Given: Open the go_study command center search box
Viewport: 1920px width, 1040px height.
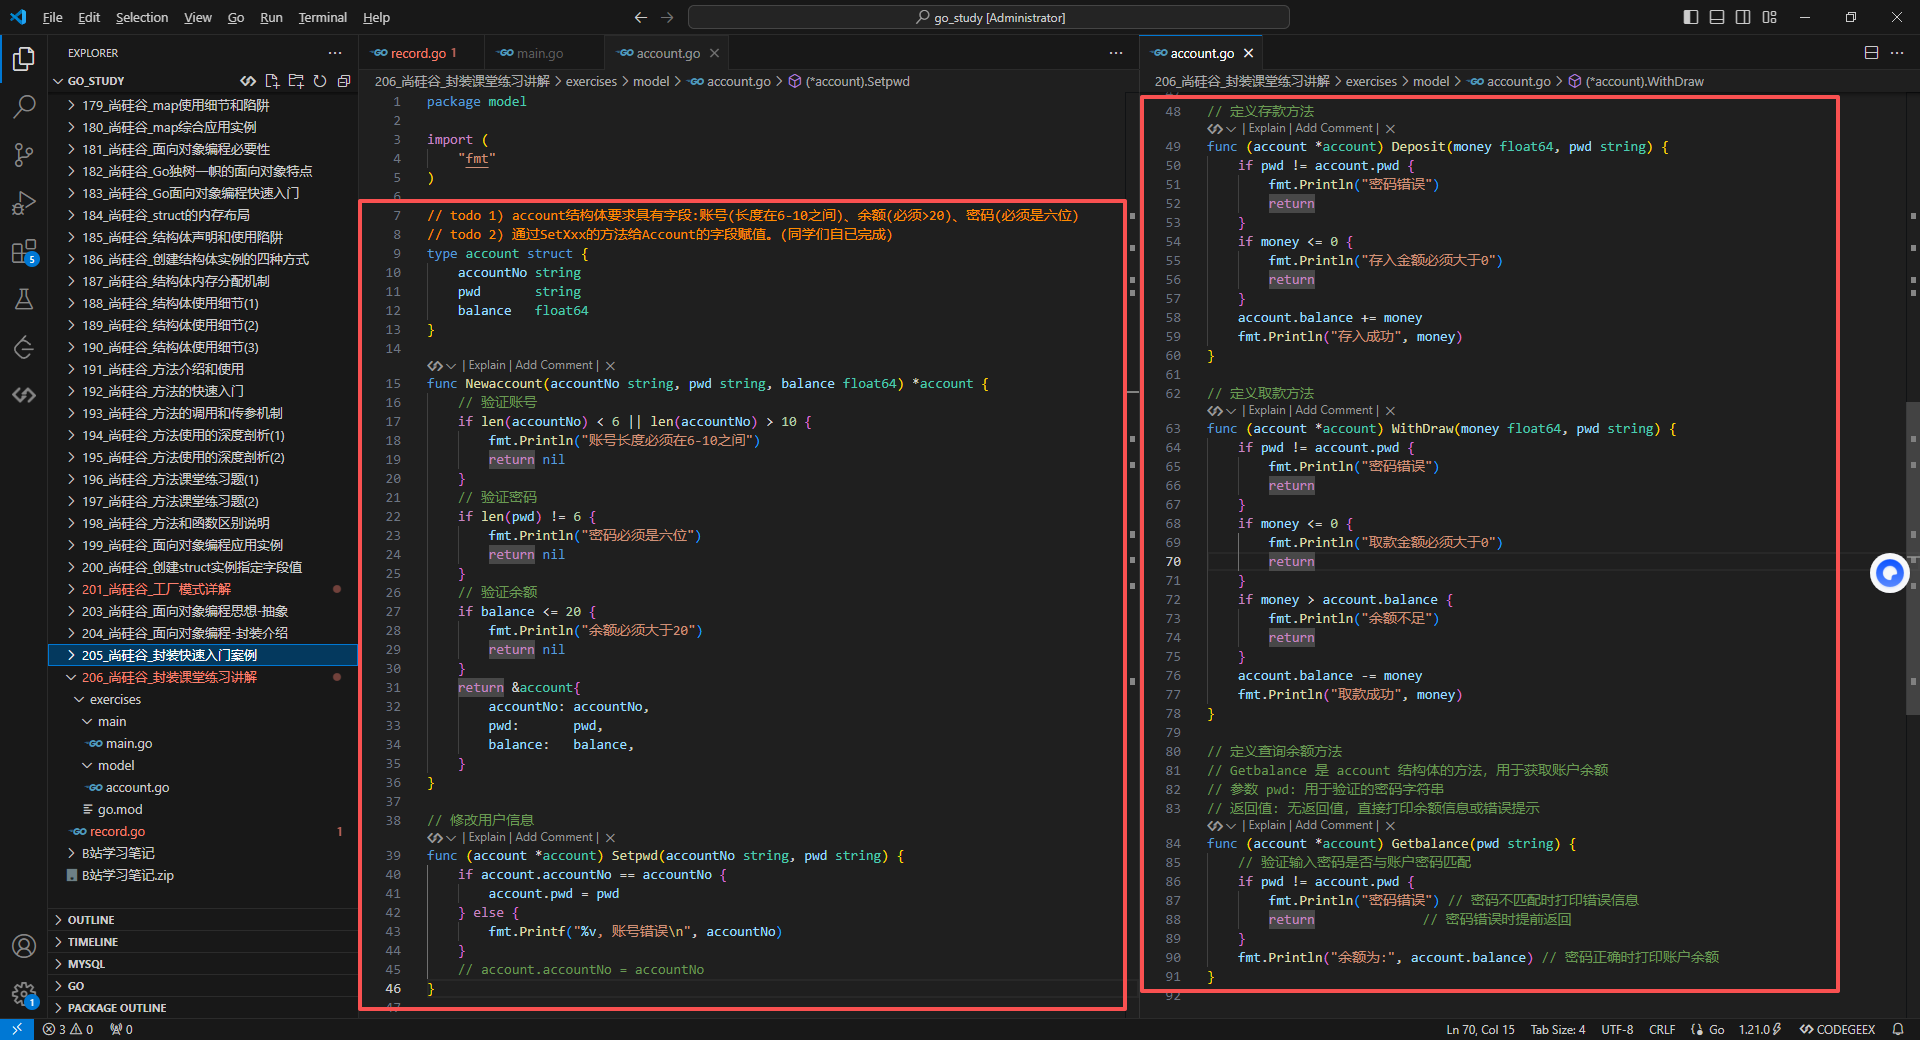Looking at the screenshot, I should (x=988, y=17).
